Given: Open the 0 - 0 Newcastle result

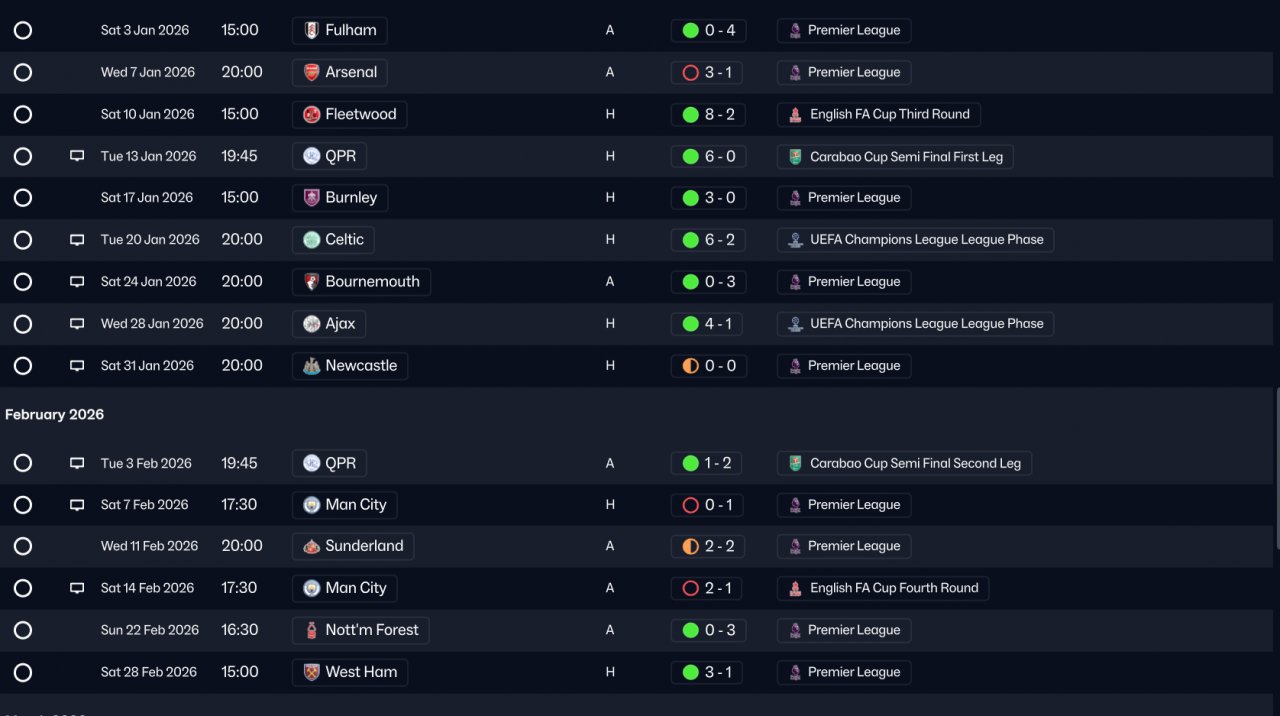Looking at the screenshot, I should (x=709, y=366).
